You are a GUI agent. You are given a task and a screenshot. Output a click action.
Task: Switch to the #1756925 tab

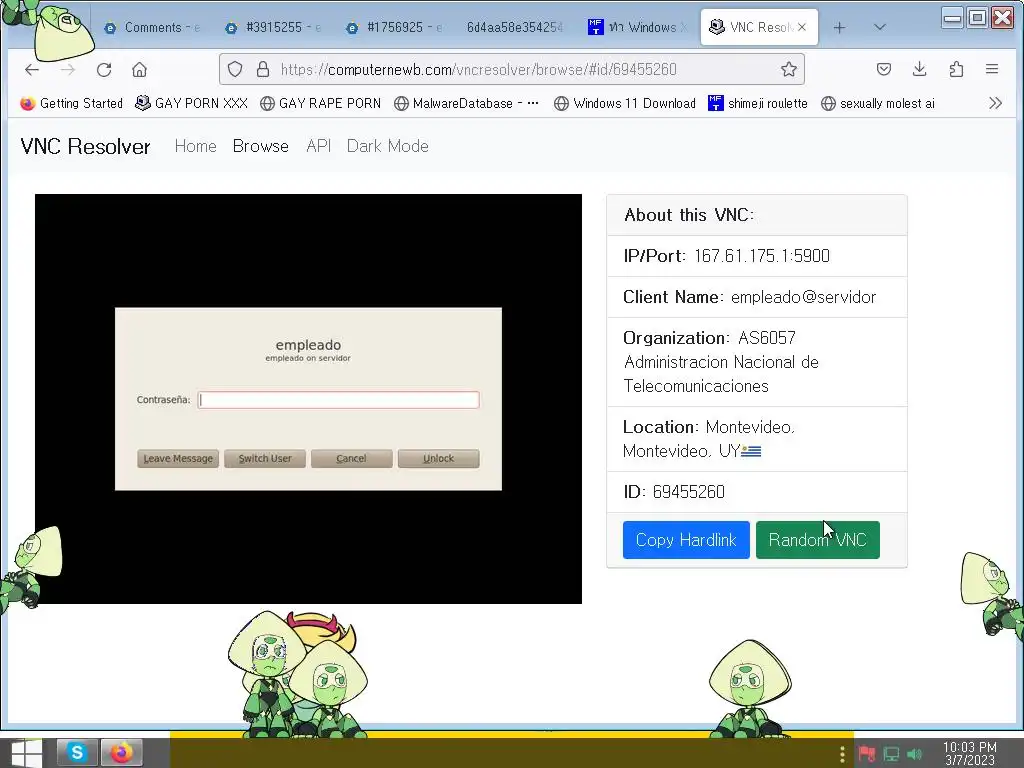pos(394,27)
